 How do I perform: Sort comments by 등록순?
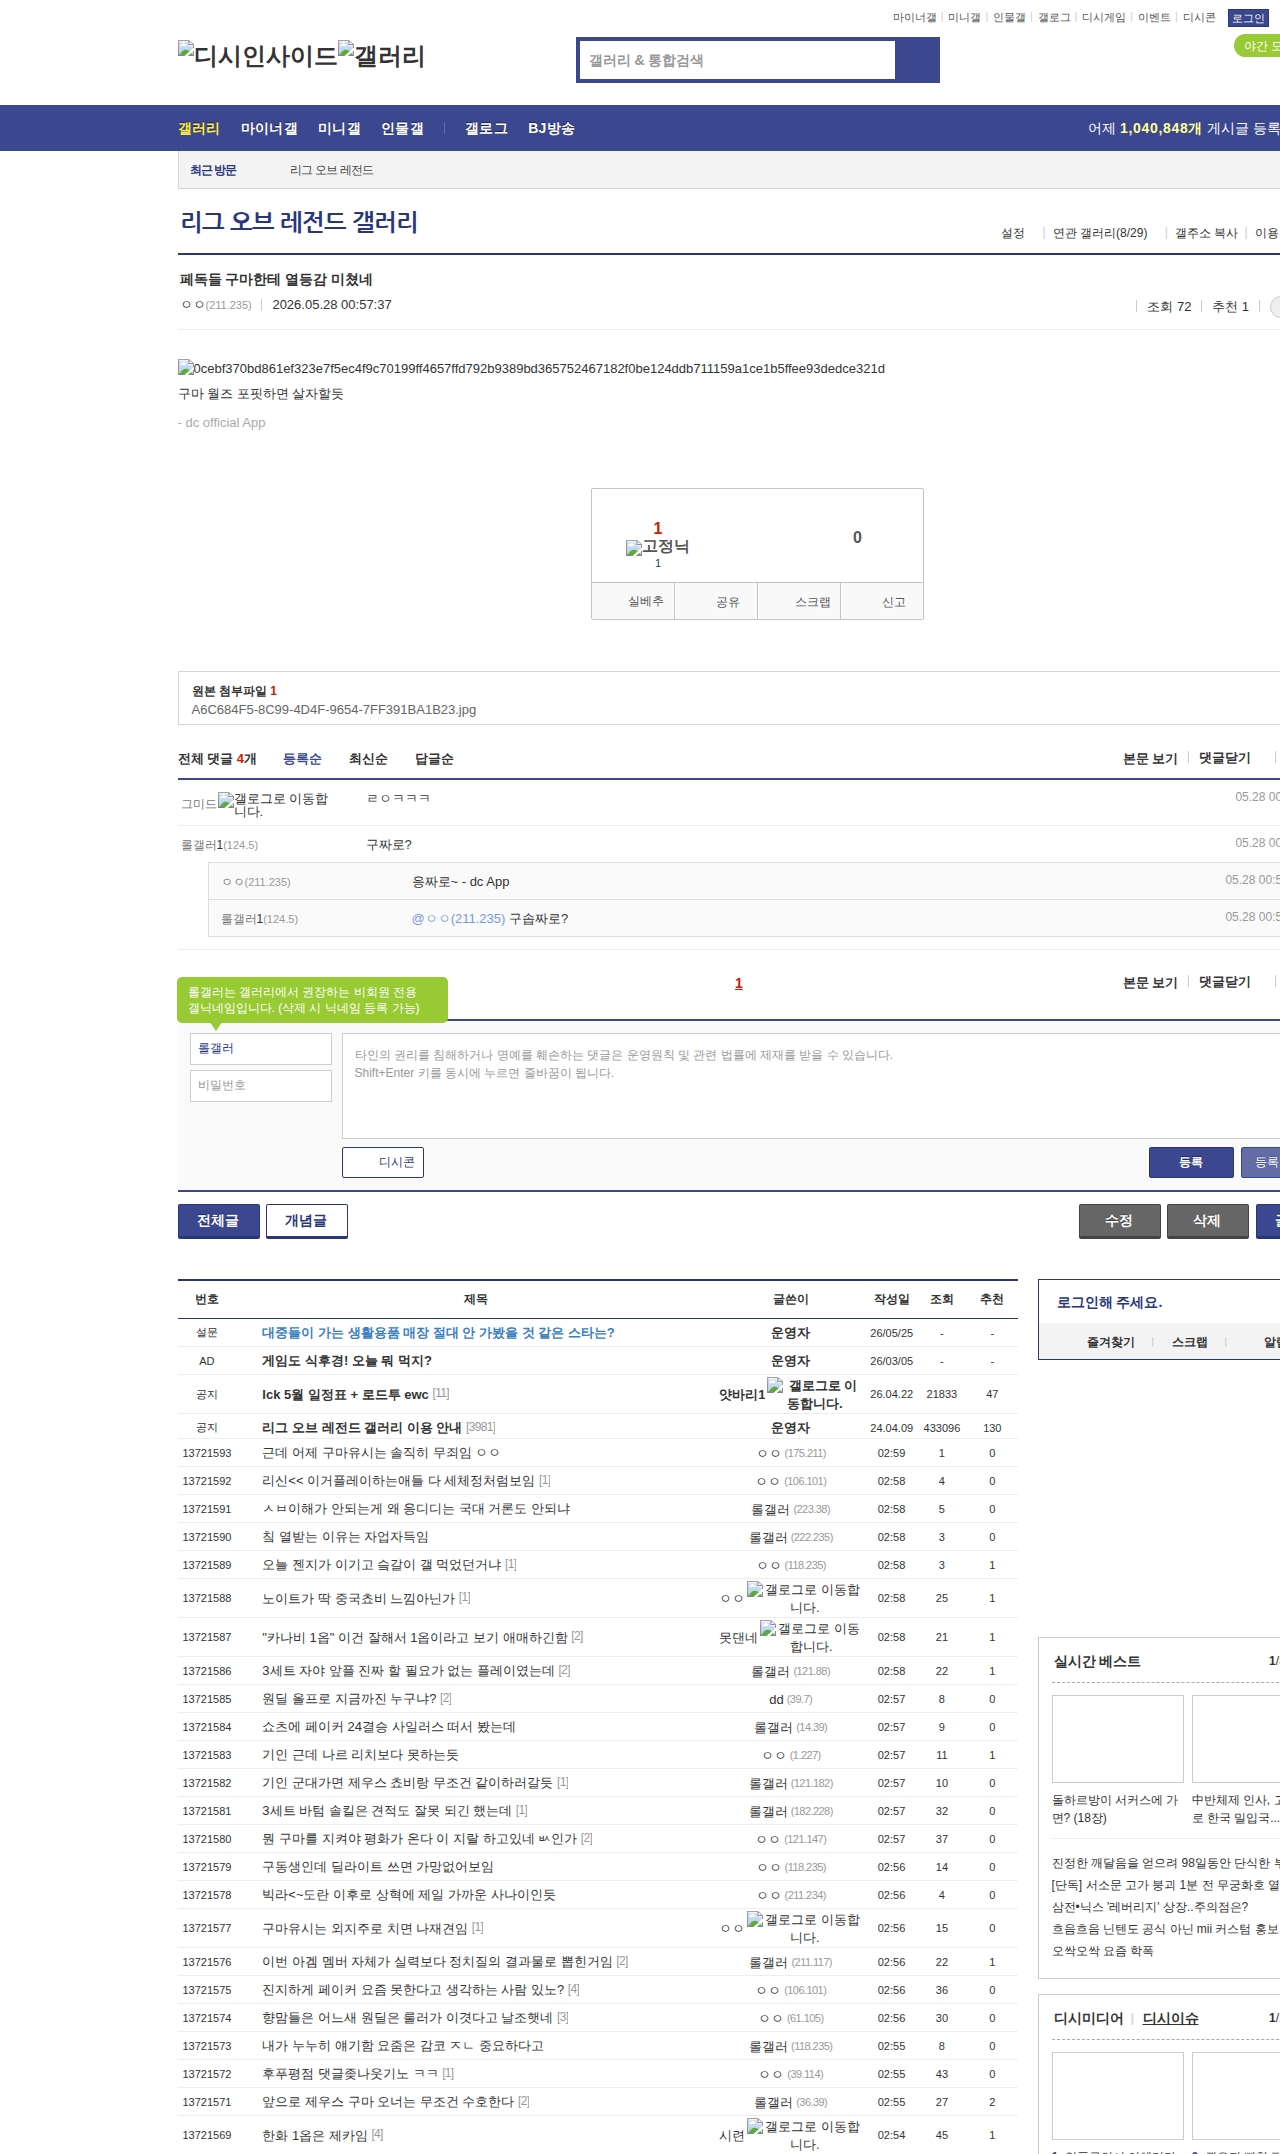(x=302, y=759)
